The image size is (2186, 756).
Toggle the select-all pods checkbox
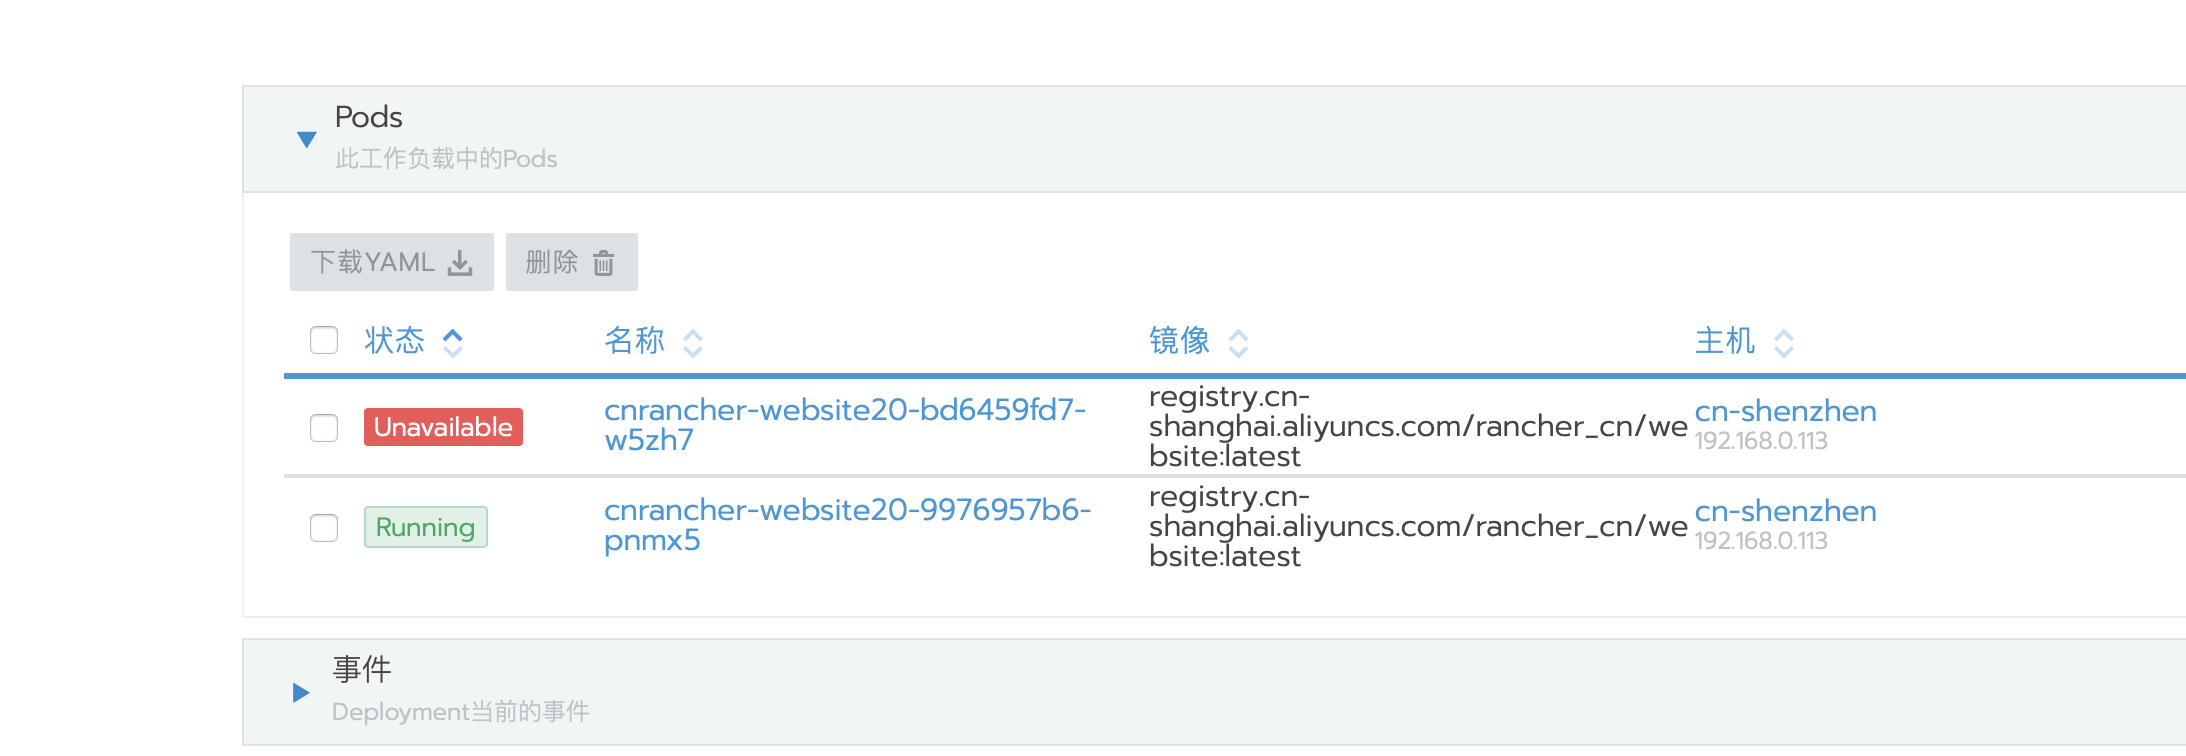(x=324, y=340)
